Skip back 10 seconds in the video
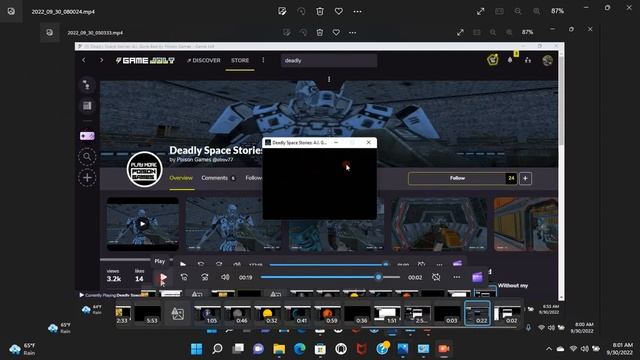 tap(184, 278)
